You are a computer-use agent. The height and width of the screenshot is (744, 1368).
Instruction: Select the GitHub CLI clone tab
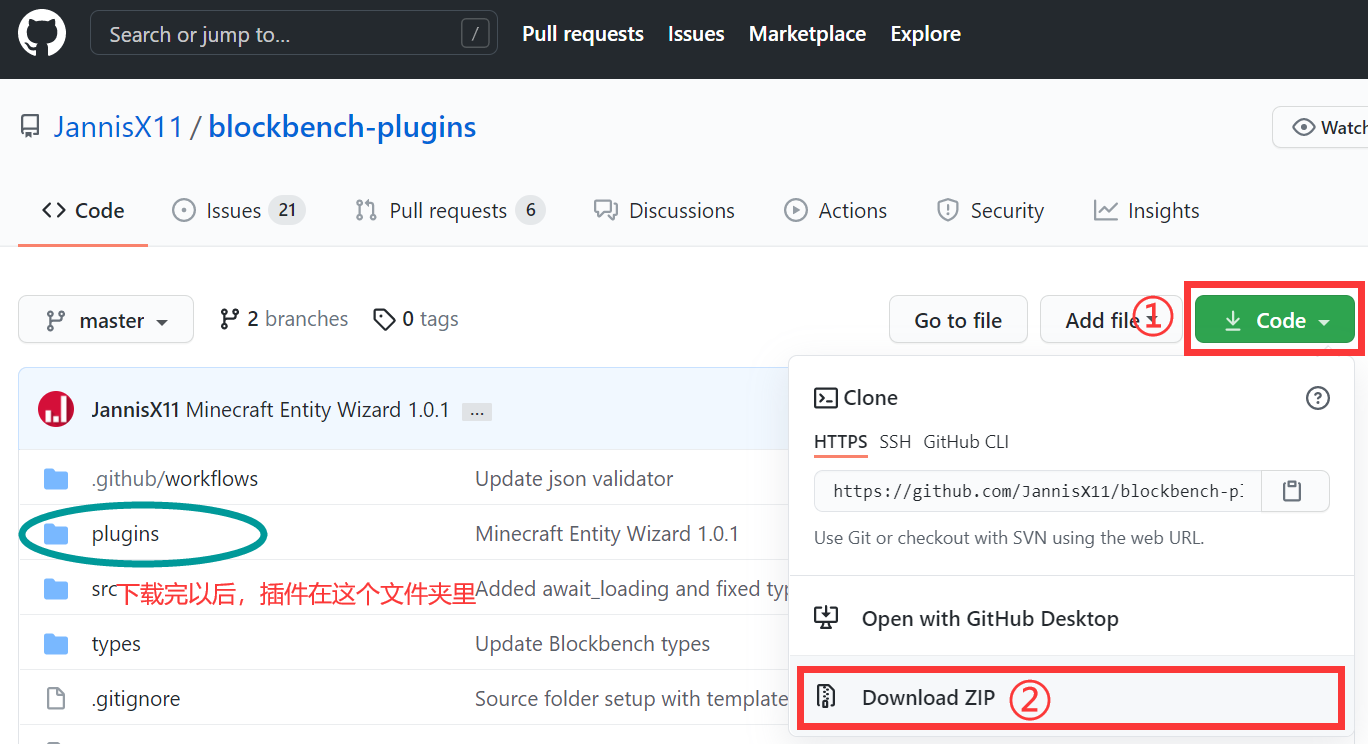(x=966, y=442)
